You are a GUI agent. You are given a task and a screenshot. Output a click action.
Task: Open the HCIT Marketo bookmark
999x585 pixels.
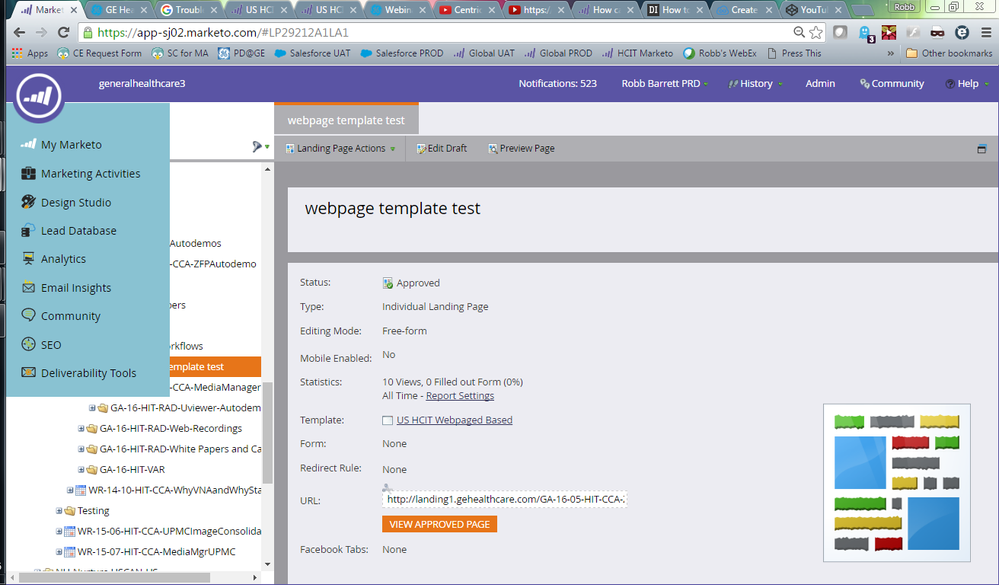637,54
